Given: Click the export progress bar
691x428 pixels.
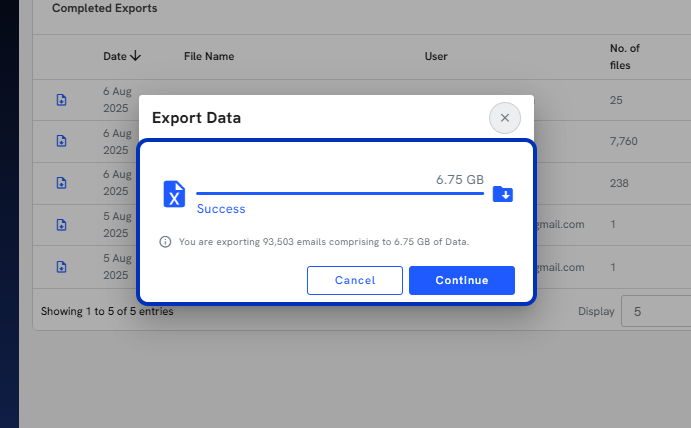Looking at the screenshot, I should tap(340, 193).
